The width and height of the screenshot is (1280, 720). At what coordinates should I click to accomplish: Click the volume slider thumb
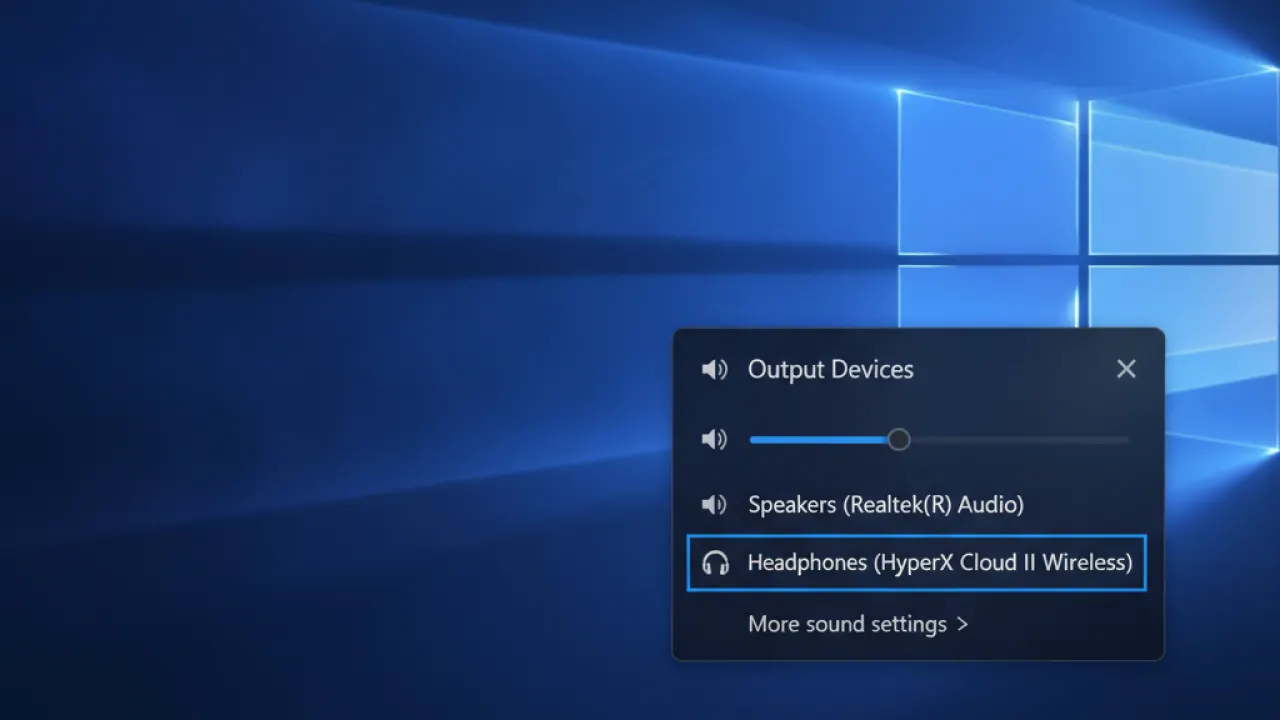[899, 440]
